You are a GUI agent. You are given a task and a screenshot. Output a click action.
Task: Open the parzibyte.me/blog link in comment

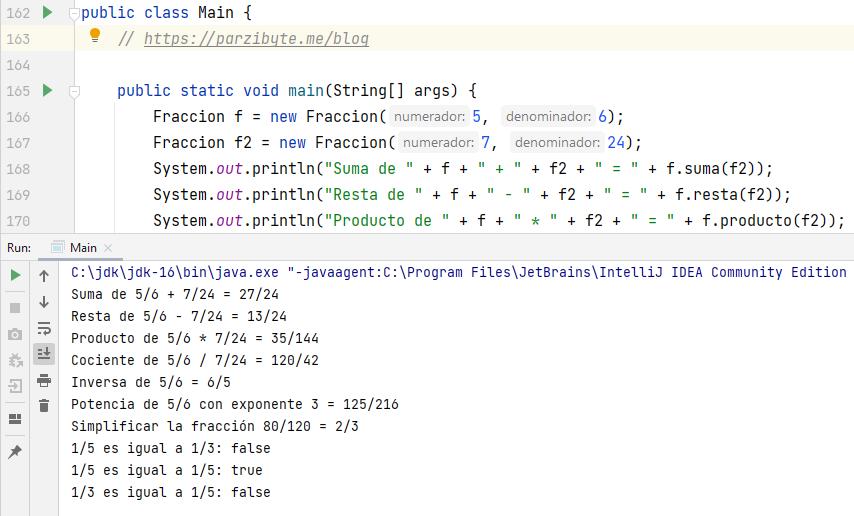256,39
